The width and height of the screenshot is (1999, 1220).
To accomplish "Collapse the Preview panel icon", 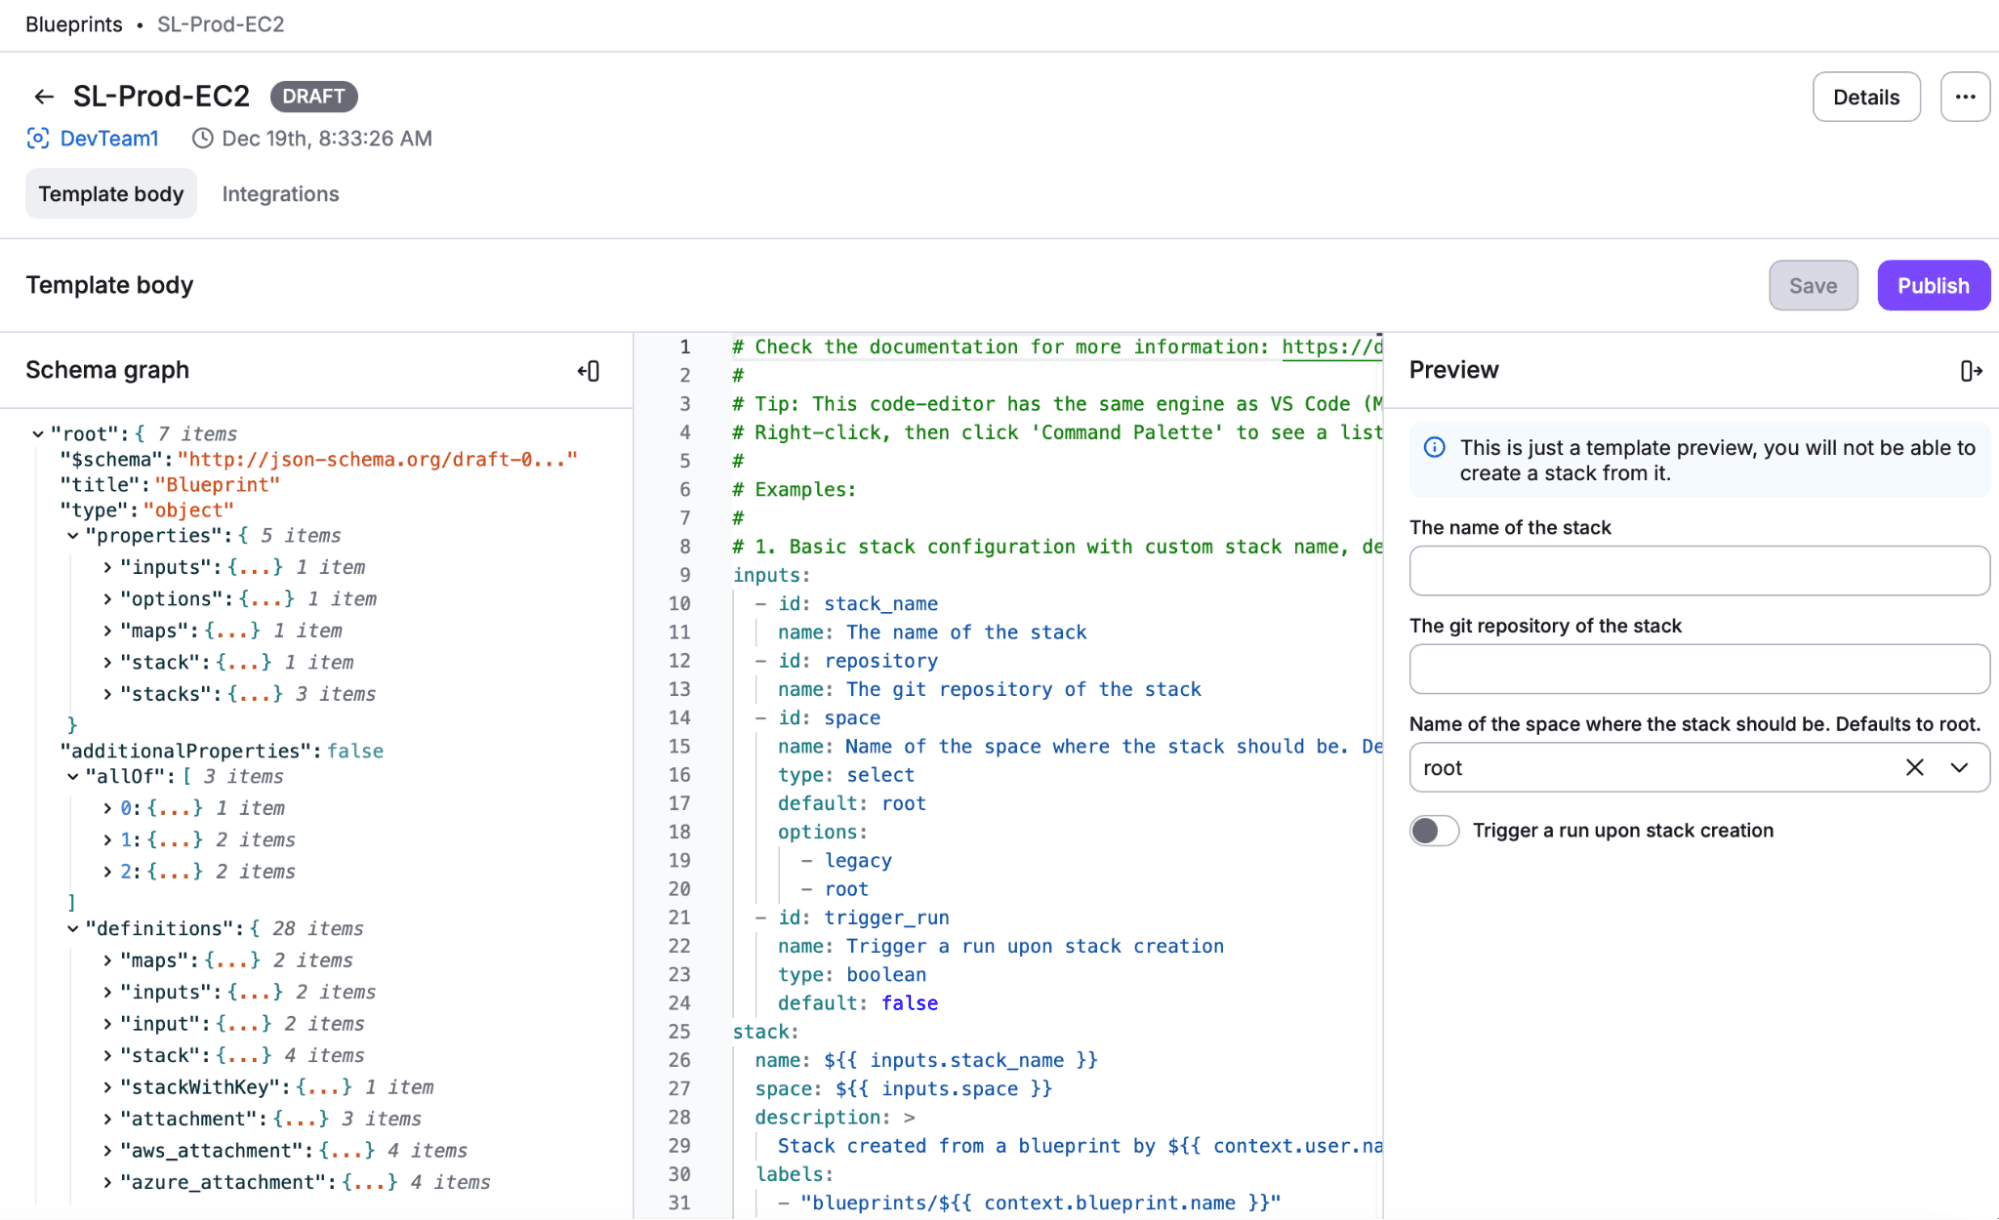I will click(1971, 371).
